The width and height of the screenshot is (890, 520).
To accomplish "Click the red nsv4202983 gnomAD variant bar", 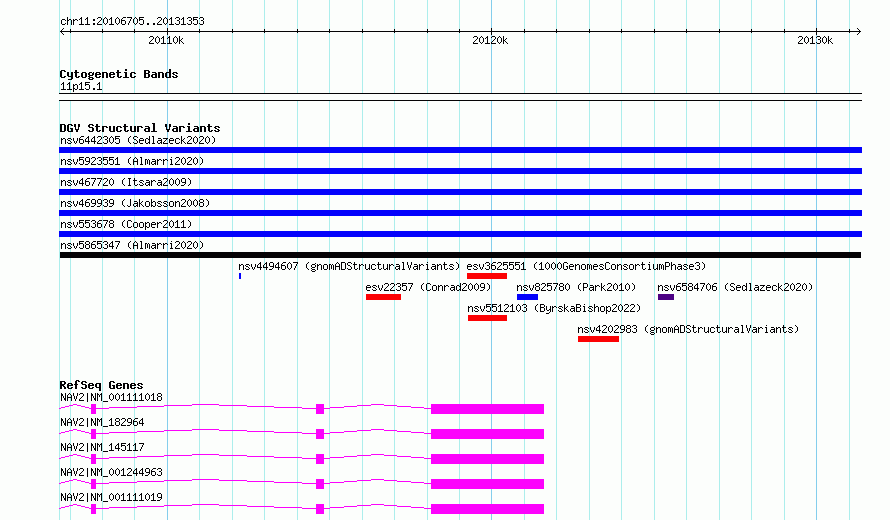I will coord(598,339).
